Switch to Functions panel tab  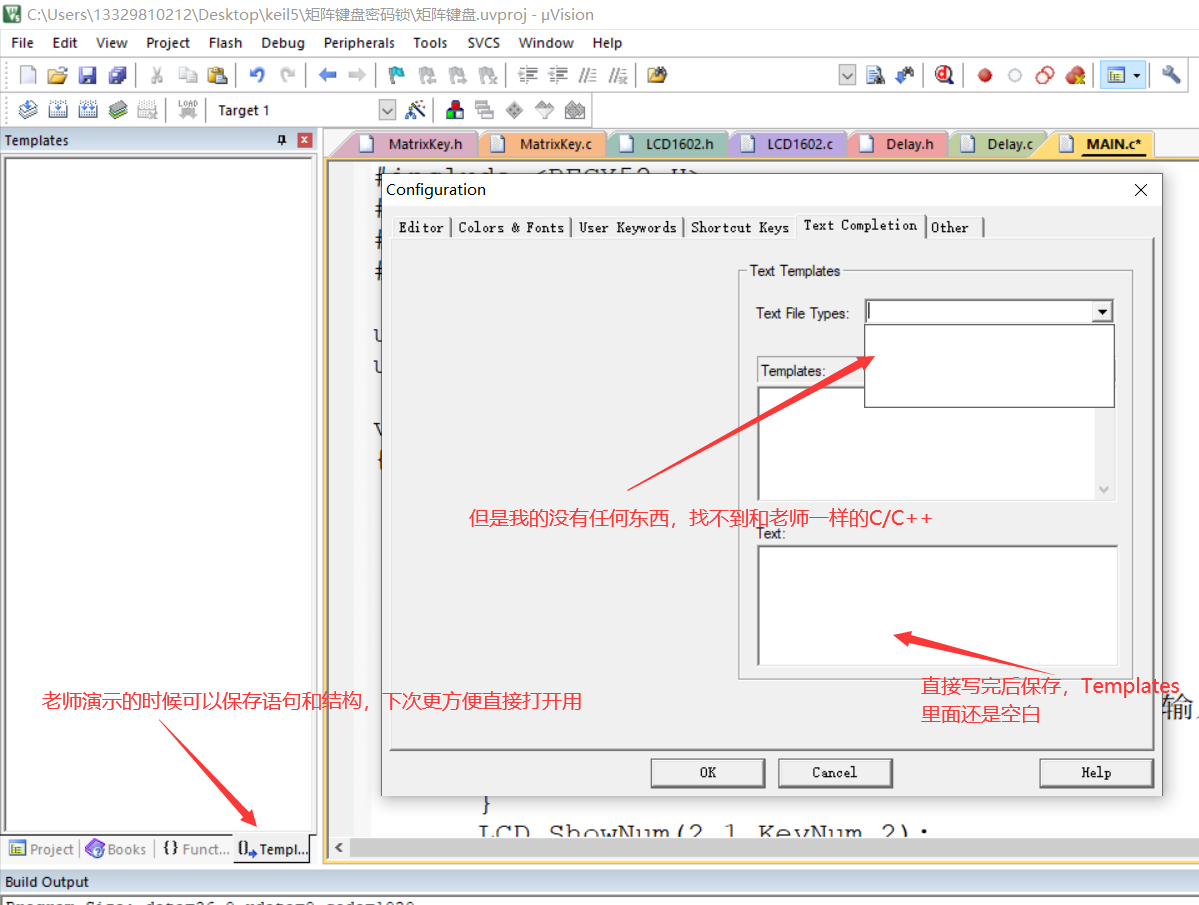197,849
